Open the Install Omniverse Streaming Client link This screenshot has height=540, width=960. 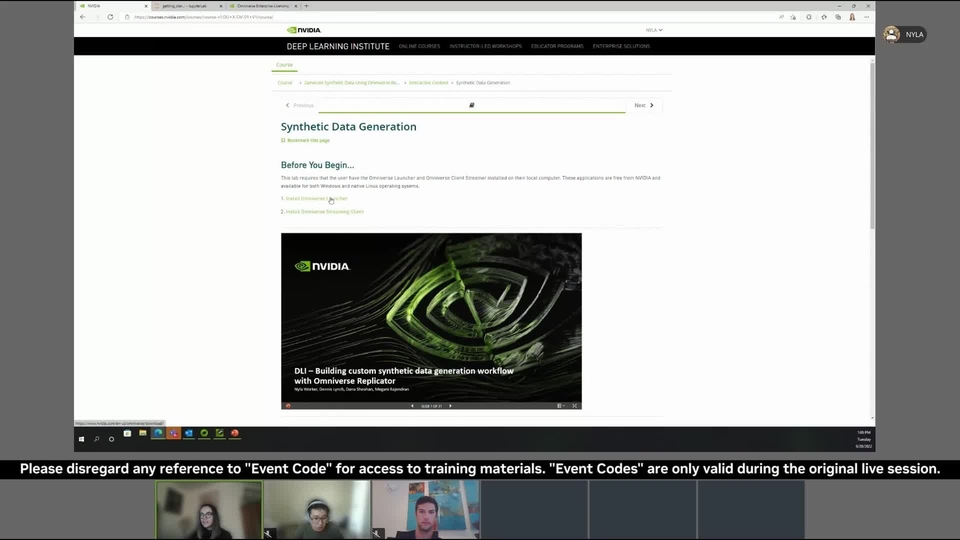pos(324,212)
